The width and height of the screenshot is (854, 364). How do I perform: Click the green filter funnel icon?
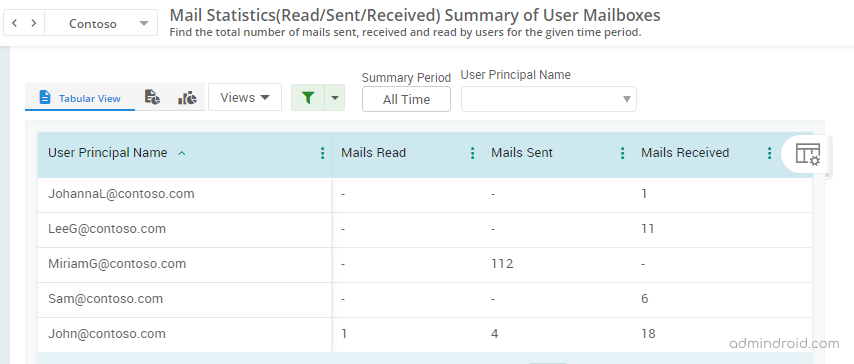[x=308, y=98]
